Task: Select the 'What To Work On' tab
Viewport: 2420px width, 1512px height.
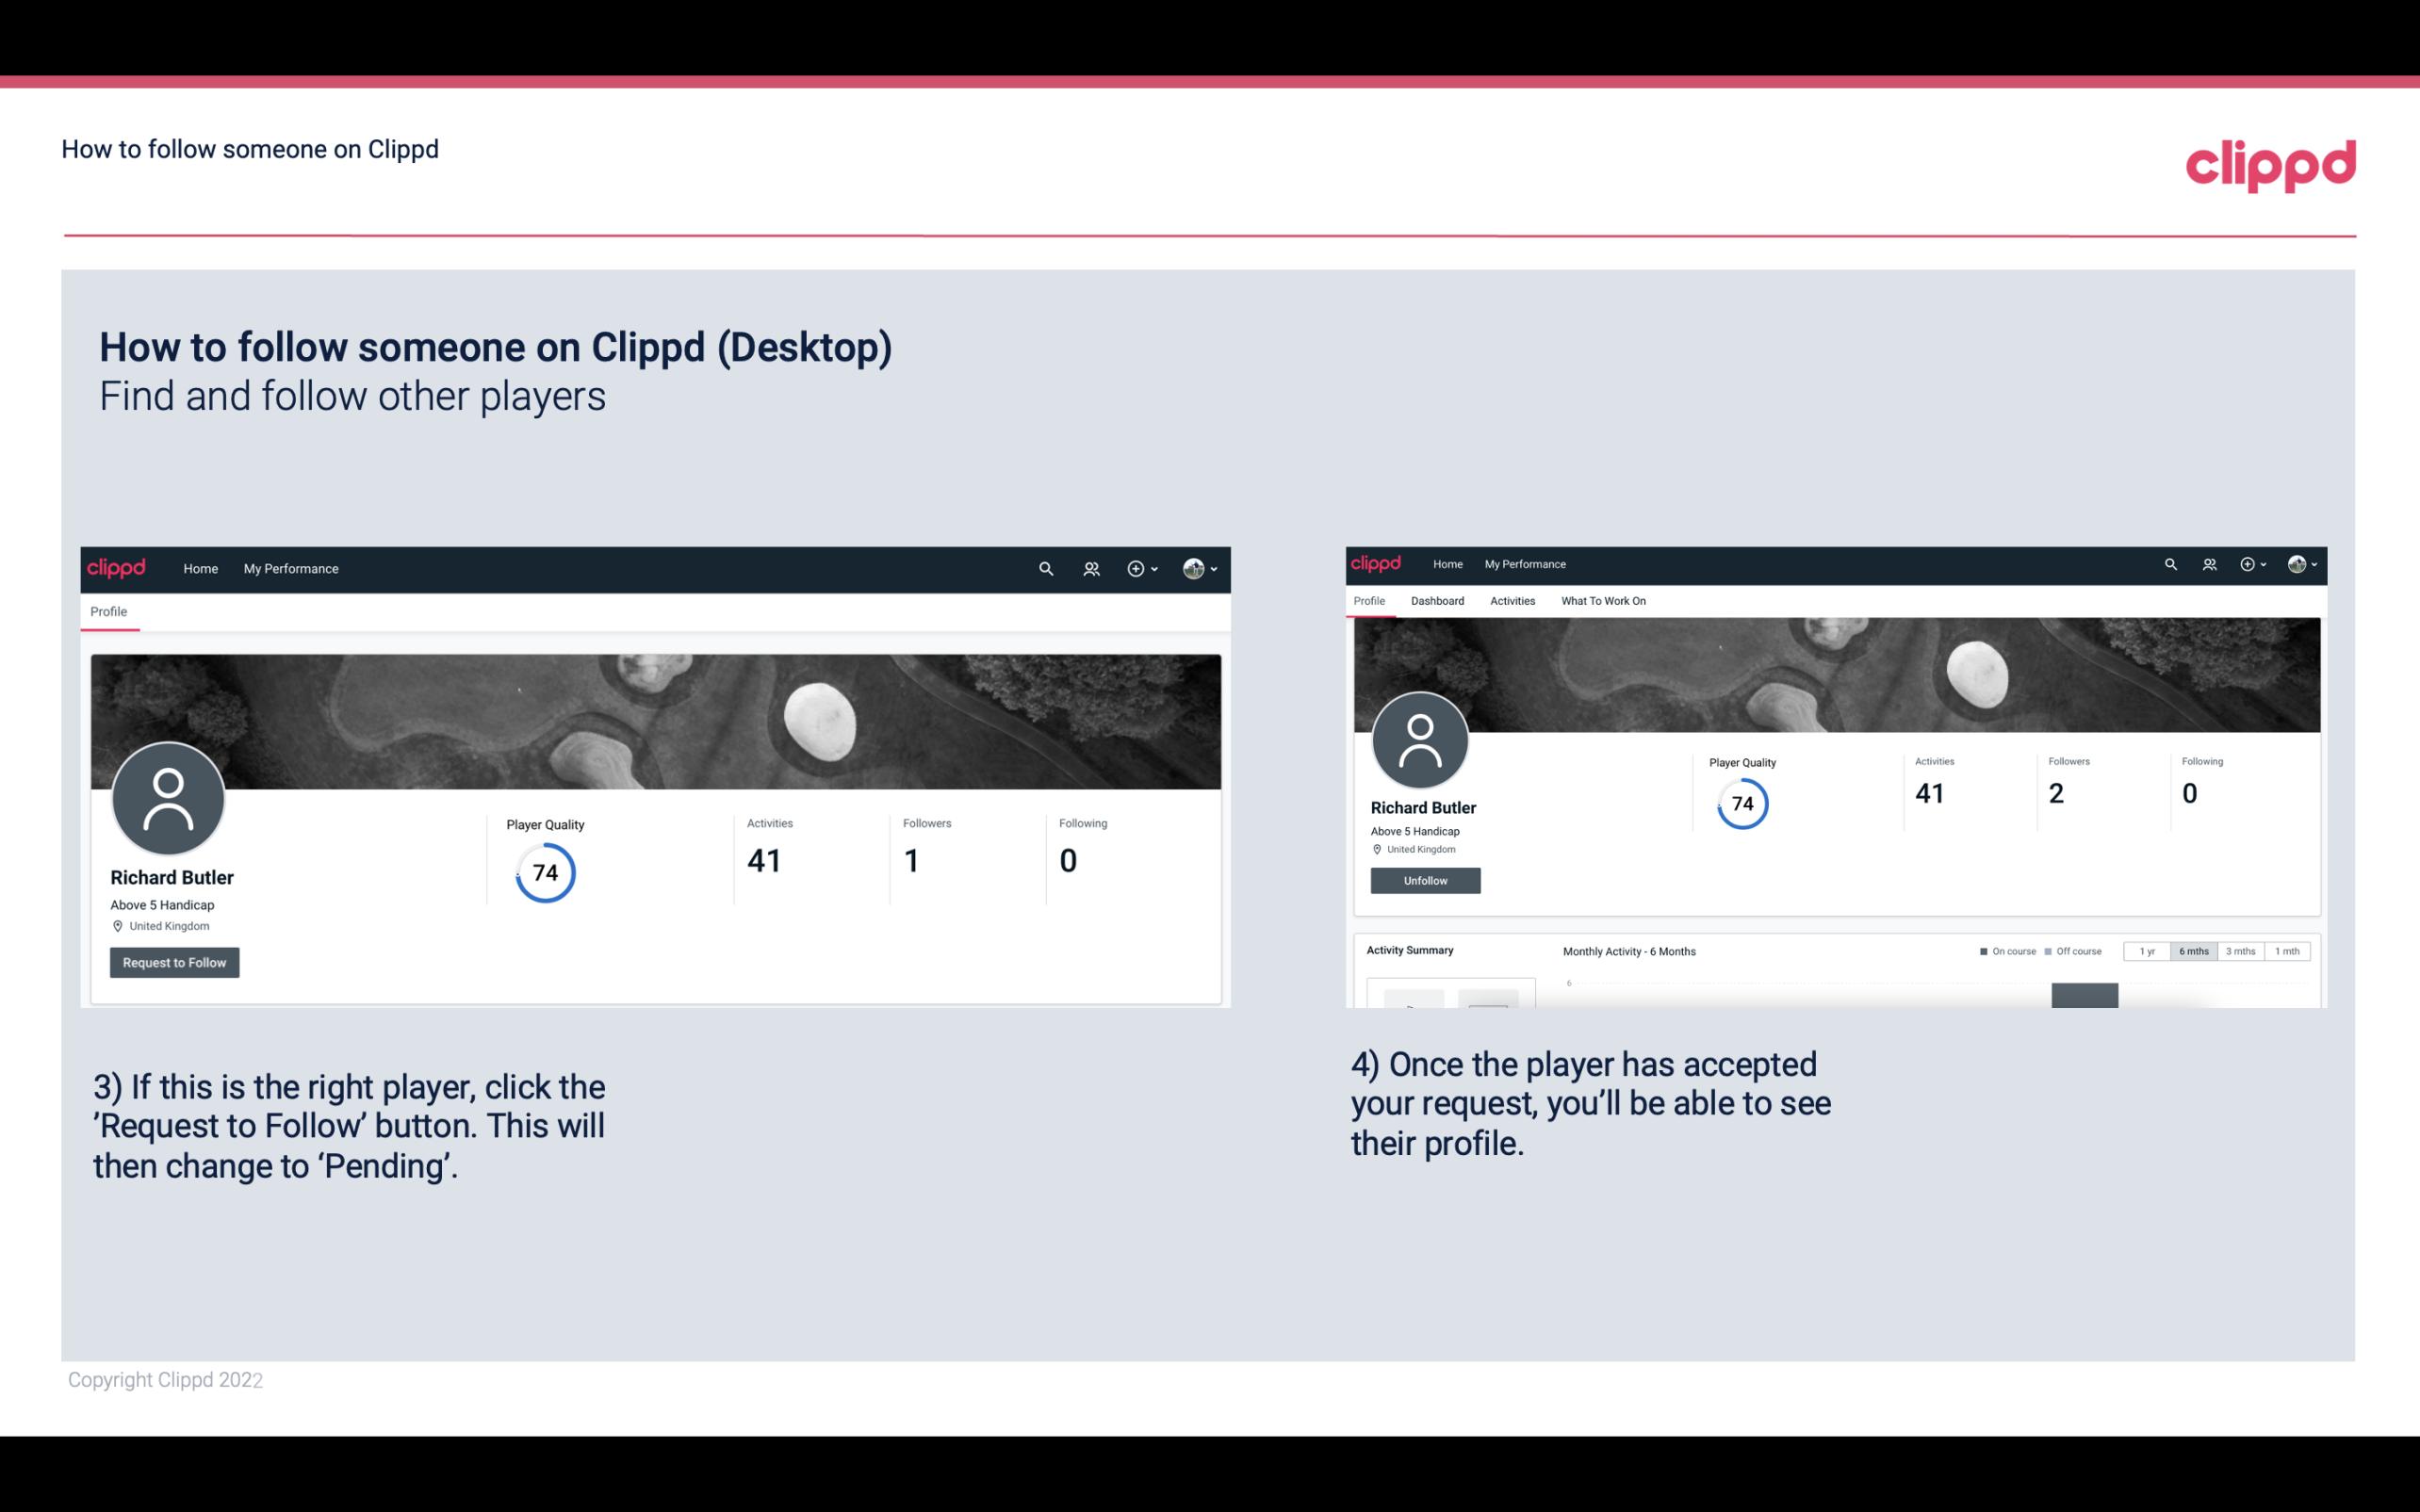Action: [x=1601, y=599]
